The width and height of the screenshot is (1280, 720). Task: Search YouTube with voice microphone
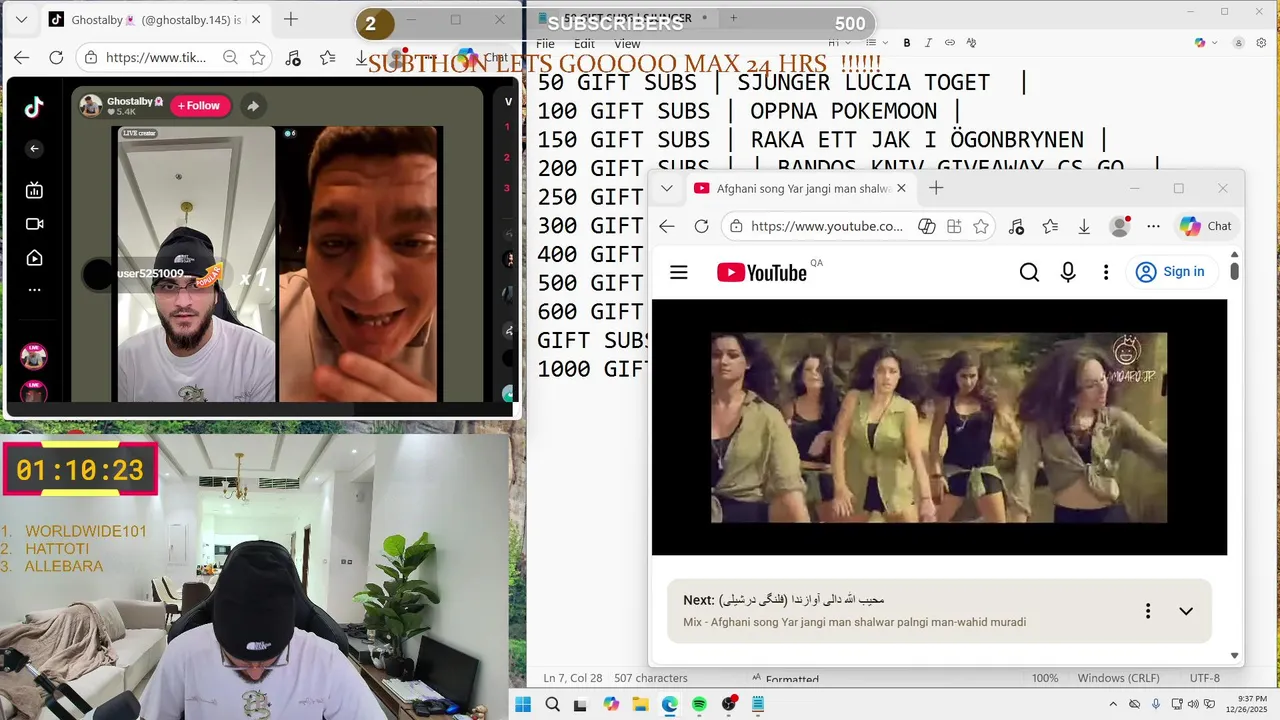pyautogui.click(x=1068, y=272)
